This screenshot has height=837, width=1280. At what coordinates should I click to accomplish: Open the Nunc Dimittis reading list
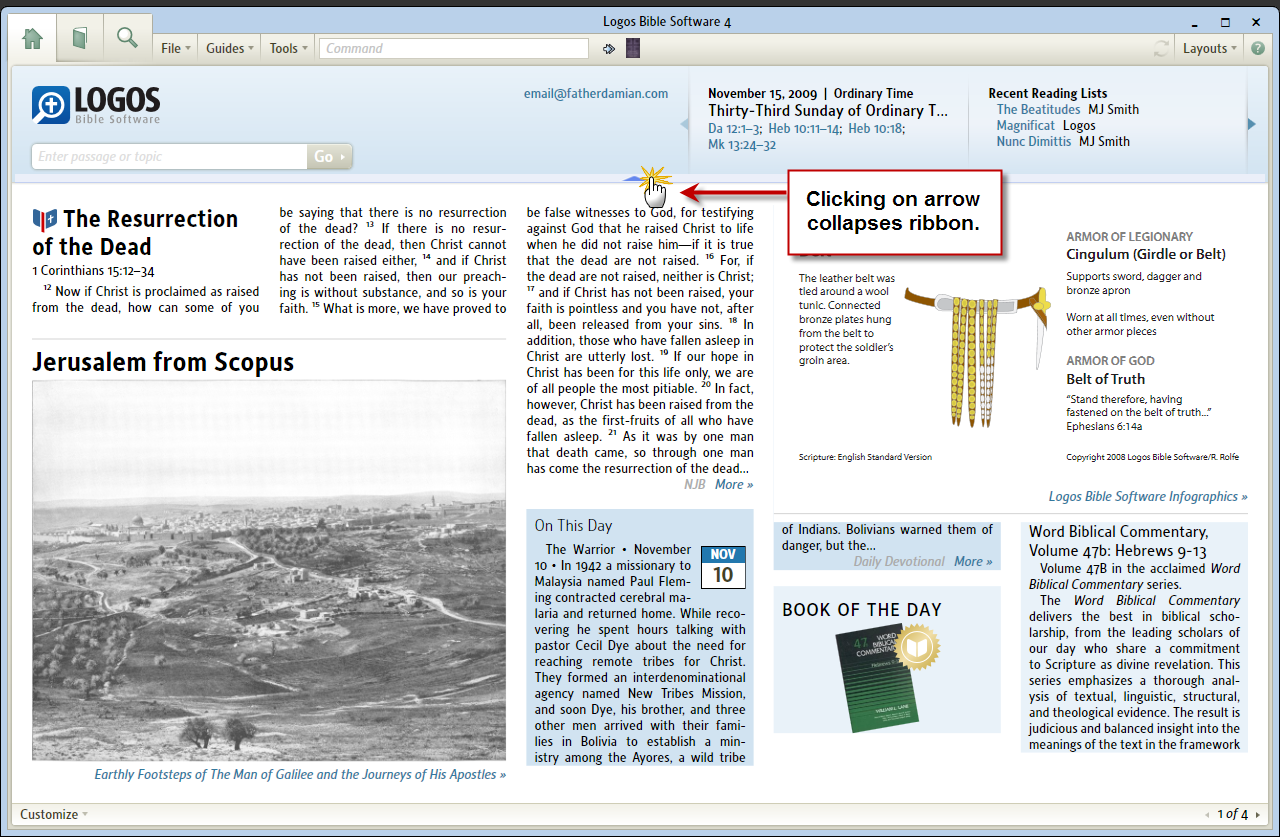[x=1034, y=142]
